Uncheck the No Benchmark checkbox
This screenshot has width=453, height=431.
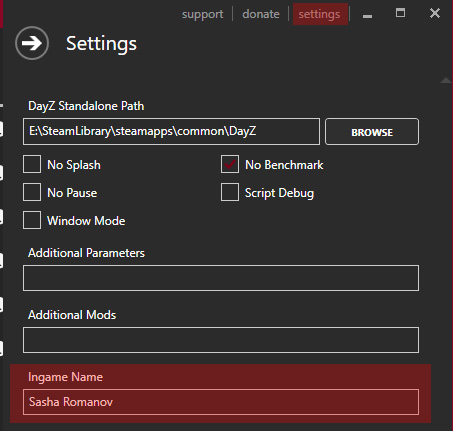pyautogui.click(x=230, y=164)
